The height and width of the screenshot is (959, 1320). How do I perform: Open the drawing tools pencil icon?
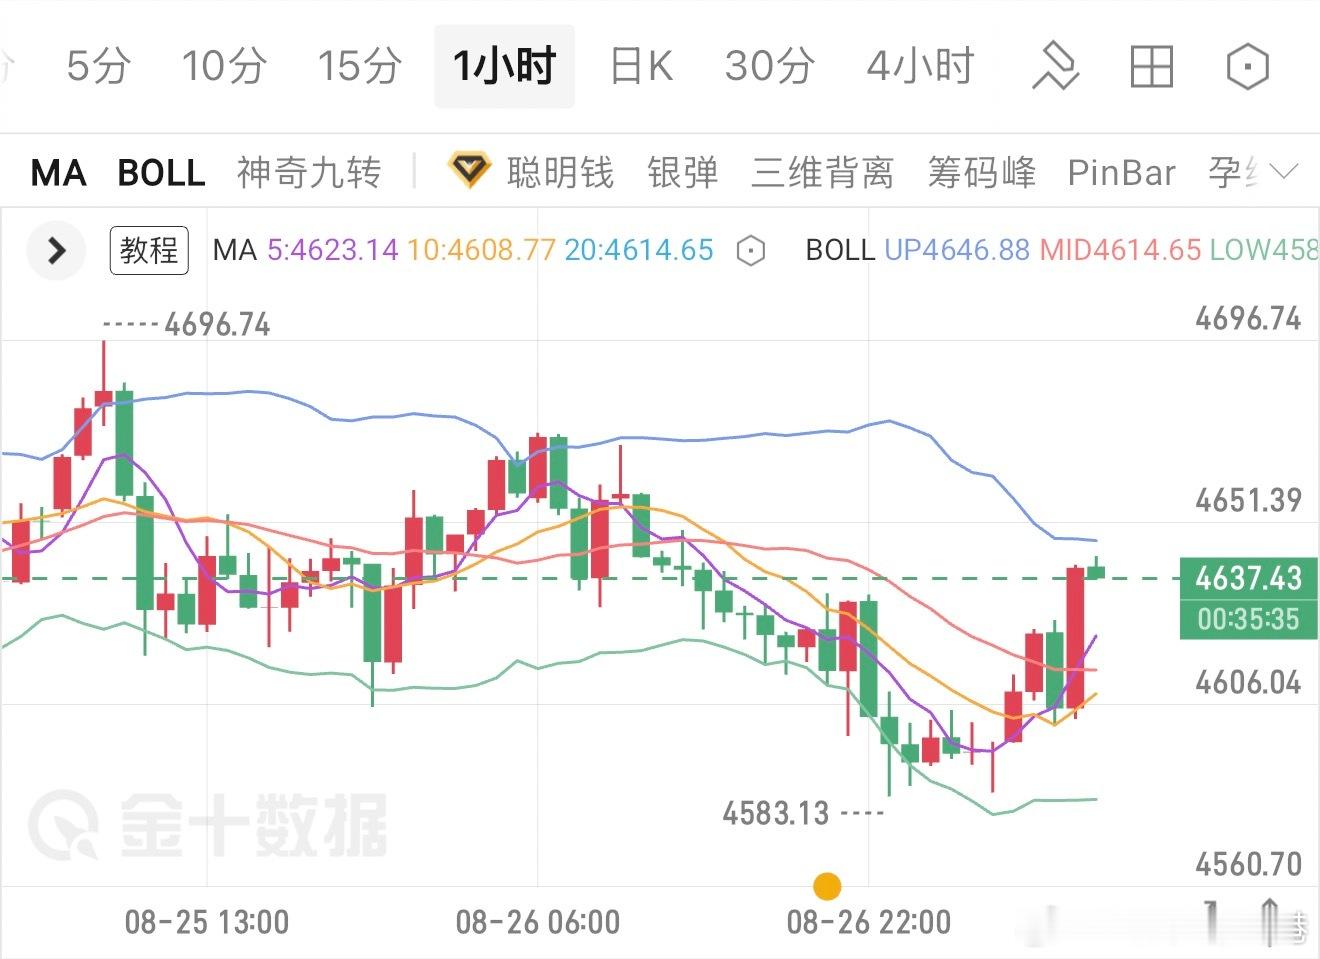click(1055, 67)
